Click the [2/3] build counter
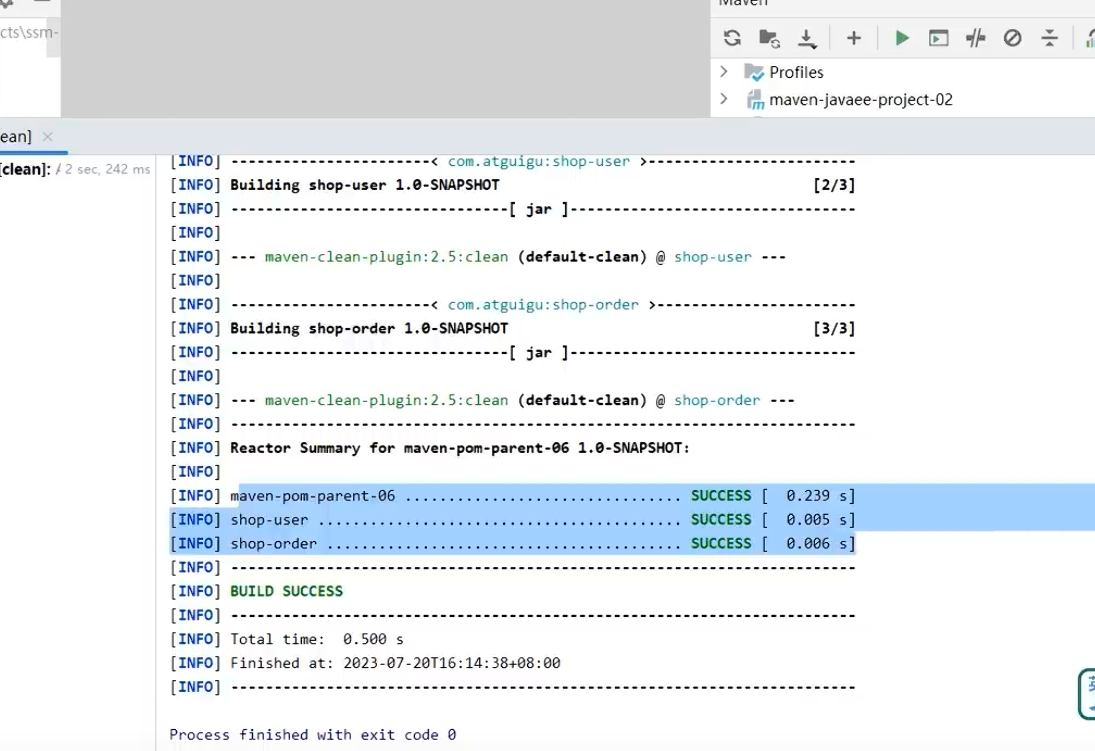This screenshot has width=1095, height=751. [834, 185]
